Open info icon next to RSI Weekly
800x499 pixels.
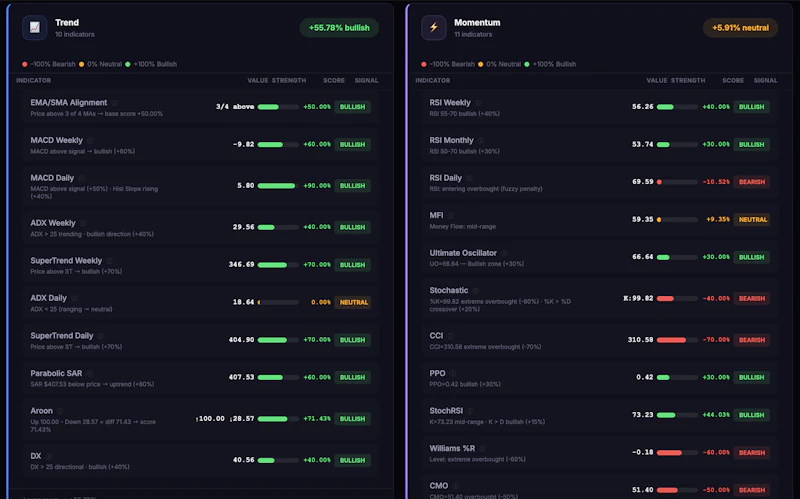click(478, 103)
